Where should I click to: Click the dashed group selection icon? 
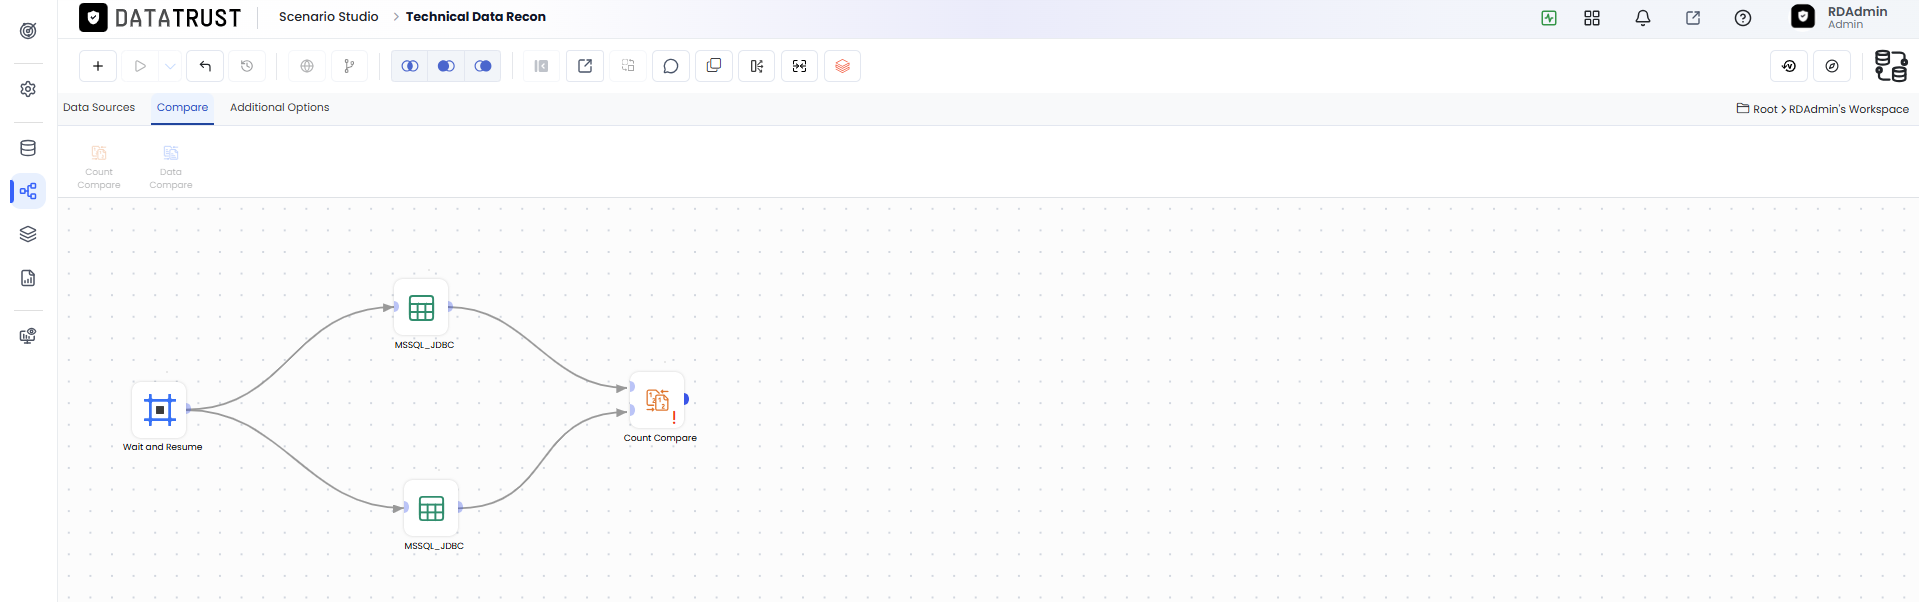pos(628,66)
